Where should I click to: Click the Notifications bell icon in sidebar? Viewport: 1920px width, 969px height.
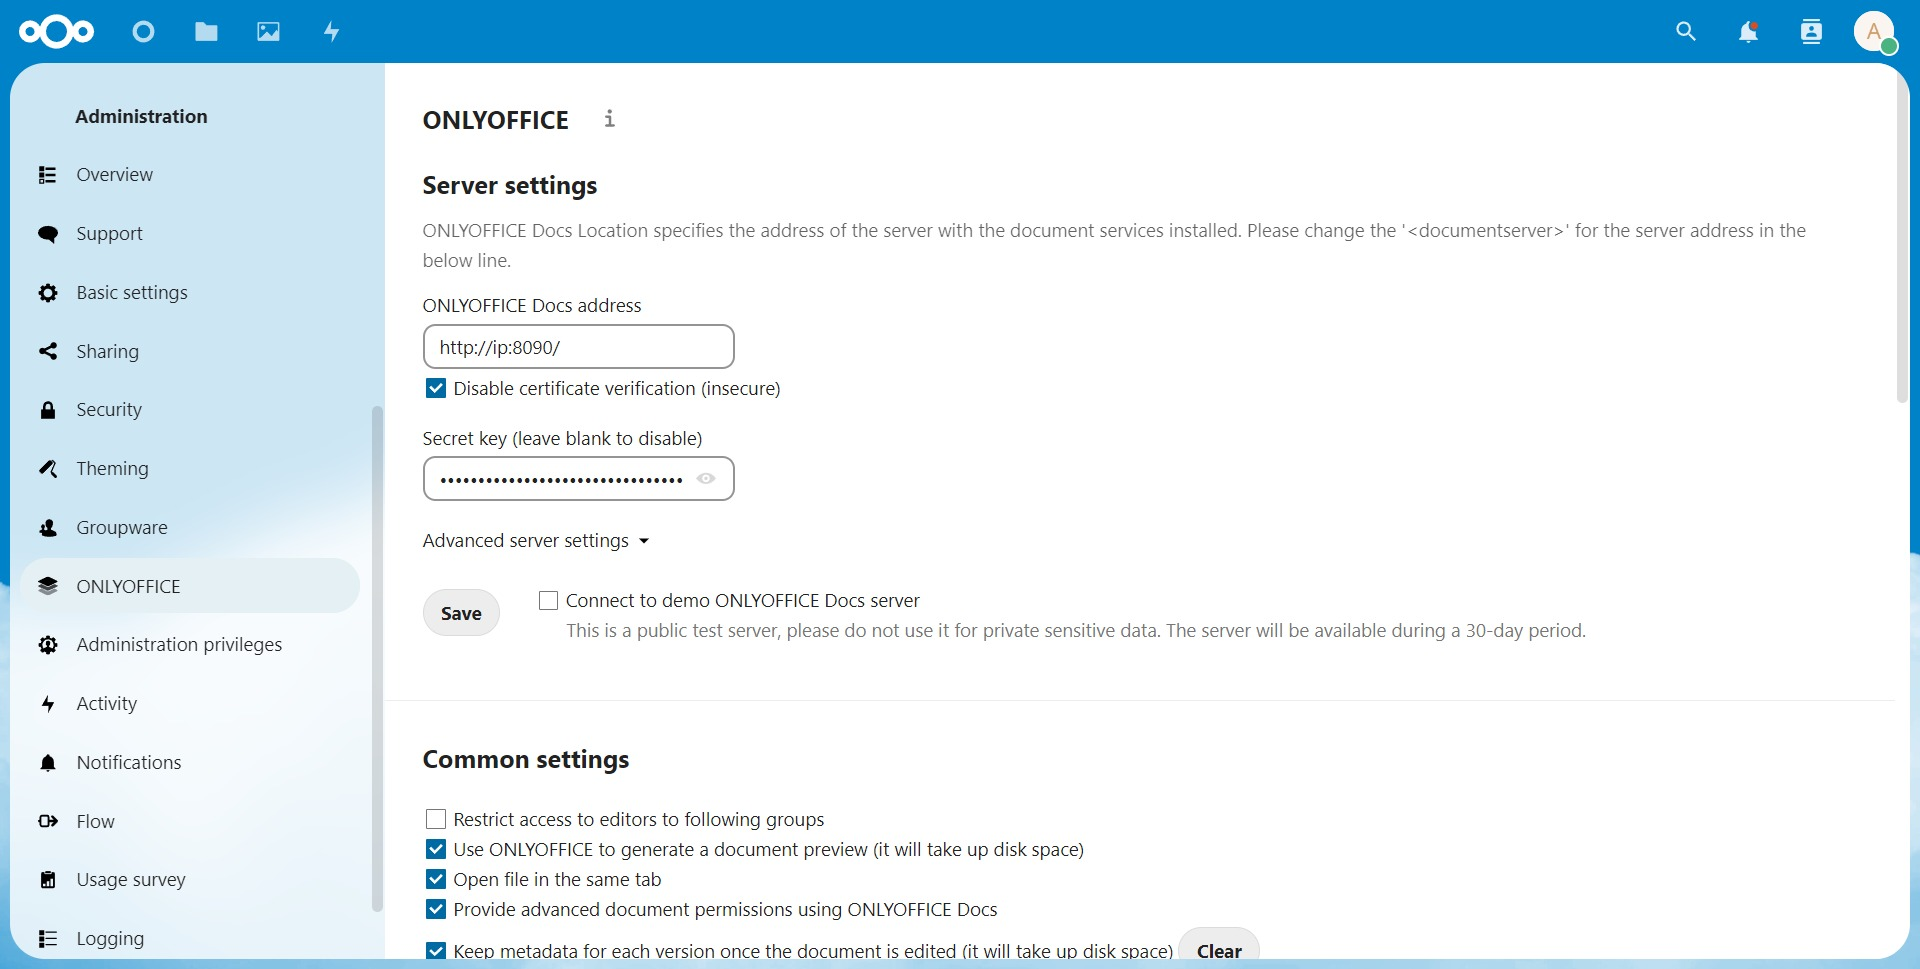(x=47, y=763)
